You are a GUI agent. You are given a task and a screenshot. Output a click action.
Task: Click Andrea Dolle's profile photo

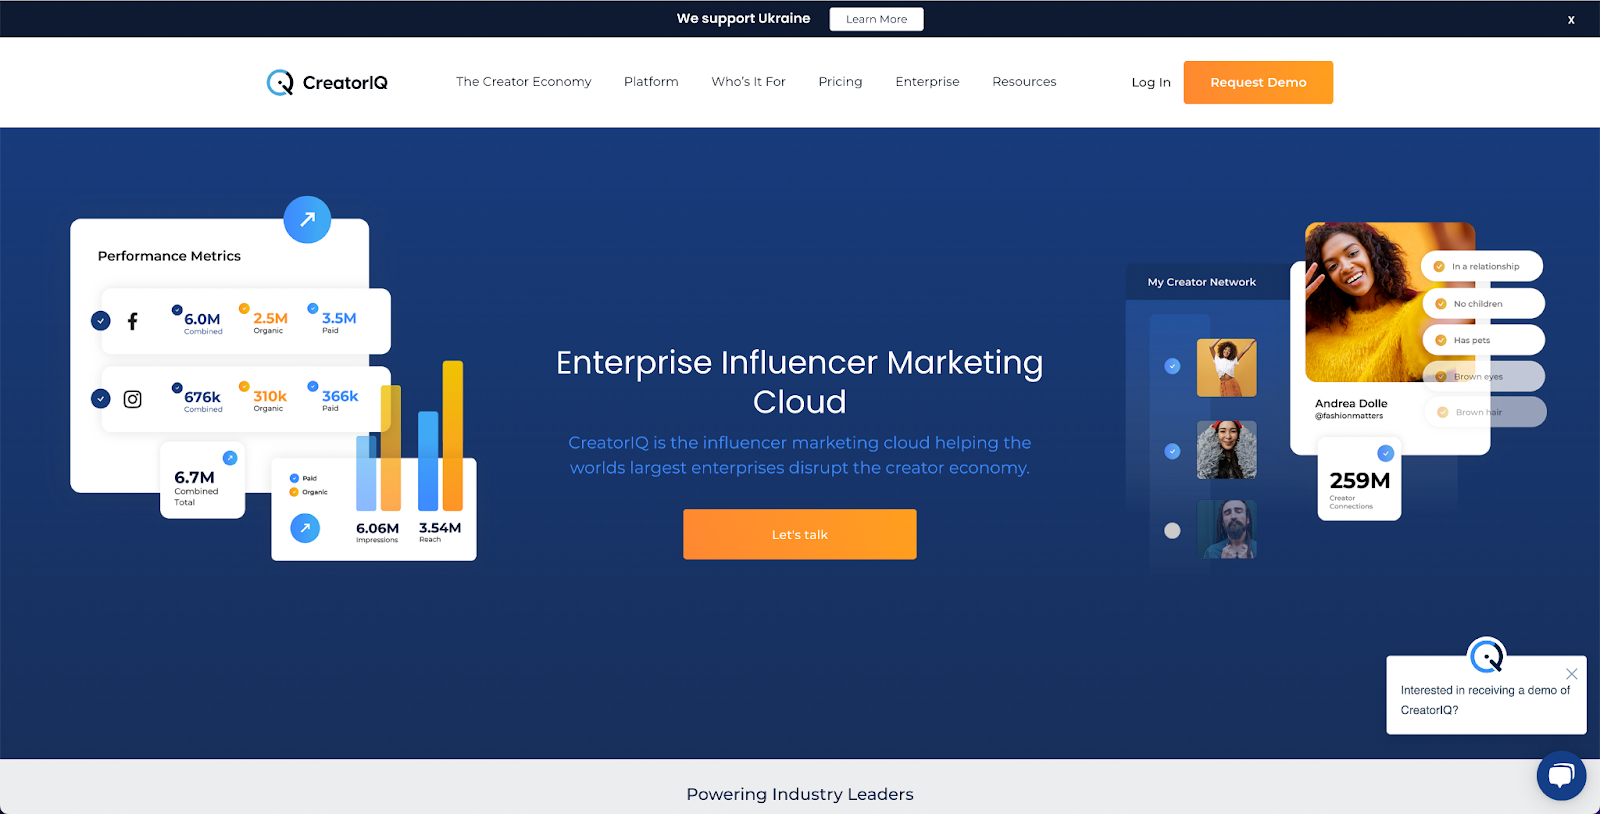coord(1390,302)
